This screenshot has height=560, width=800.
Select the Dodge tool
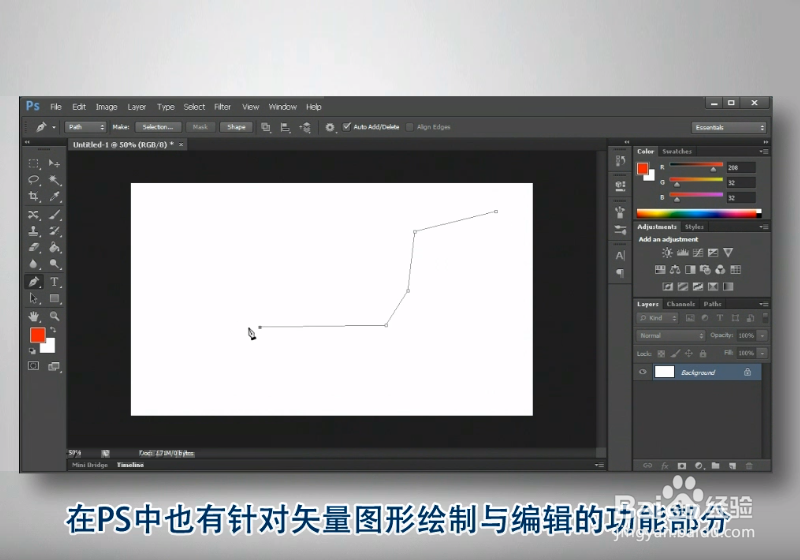click(54, 264)
